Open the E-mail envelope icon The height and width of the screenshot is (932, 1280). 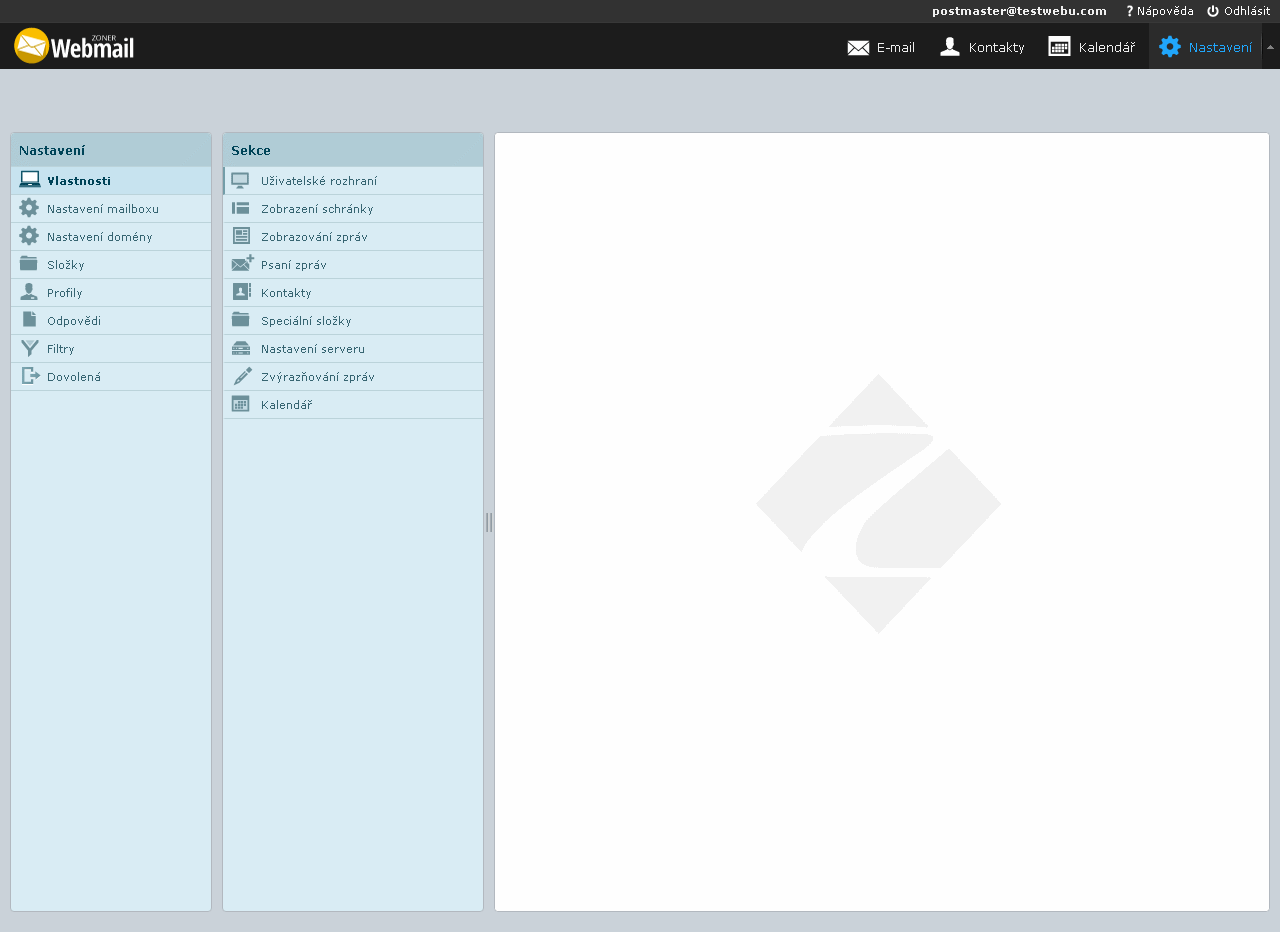[858, 47]
